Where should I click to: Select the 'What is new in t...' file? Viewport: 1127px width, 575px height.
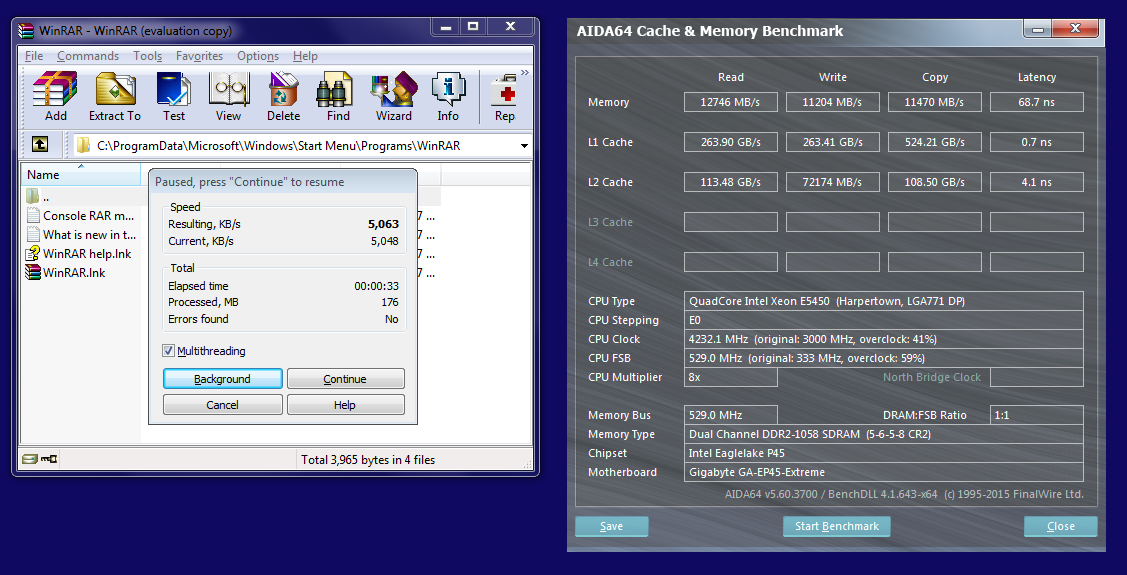80,234
